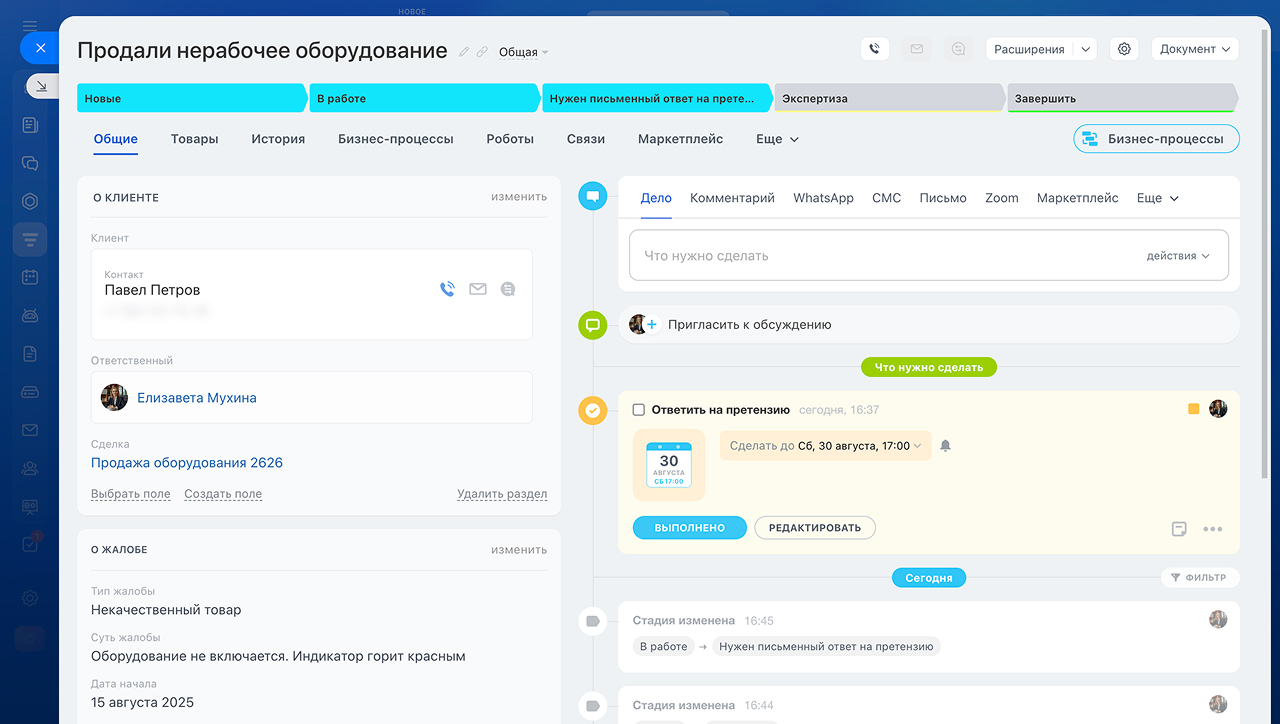This screenshot has width=1280, height=724.
Task: Open the 'Роботы' tab
Action: click(510, 139)
